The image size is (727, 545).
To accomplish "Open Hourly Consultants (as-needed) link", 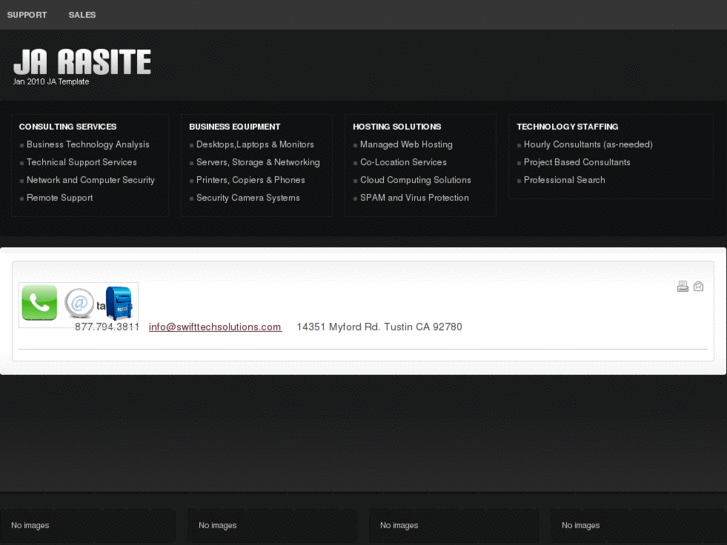I will 588,144.
